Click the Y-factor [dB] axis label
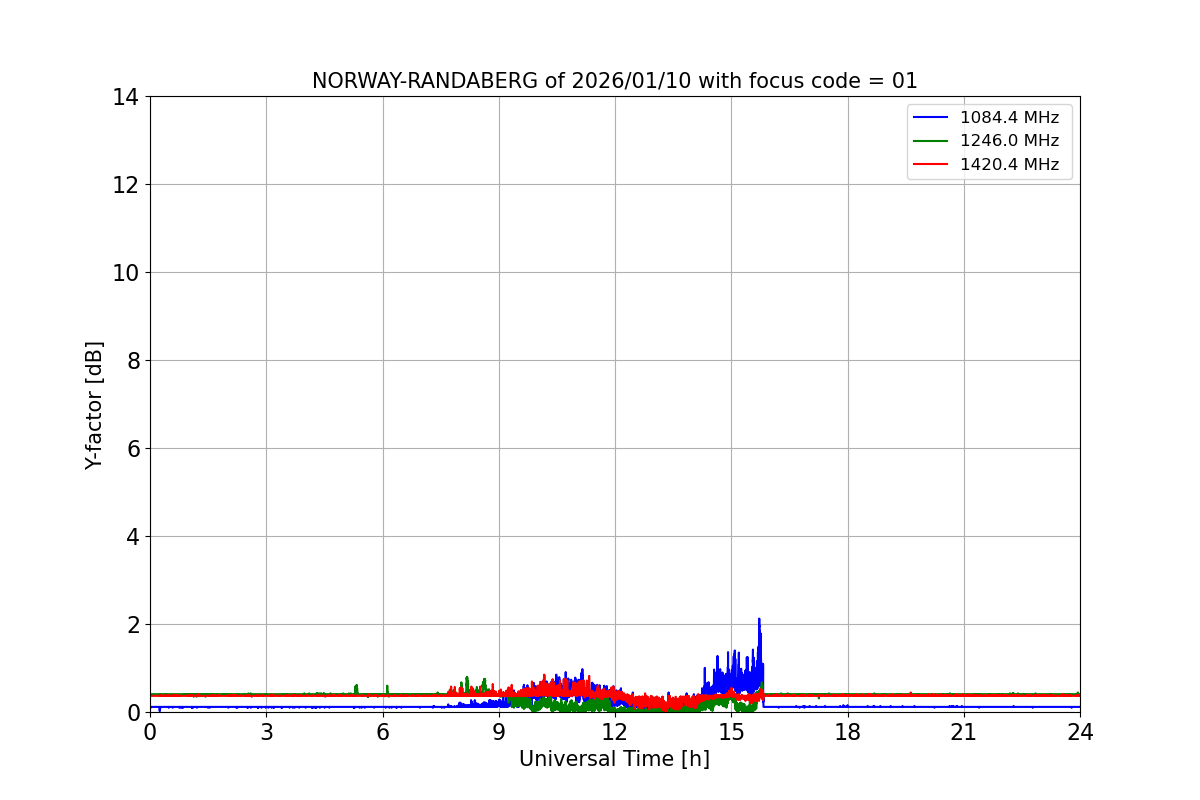1200x800 pixels. coord(94,405)
